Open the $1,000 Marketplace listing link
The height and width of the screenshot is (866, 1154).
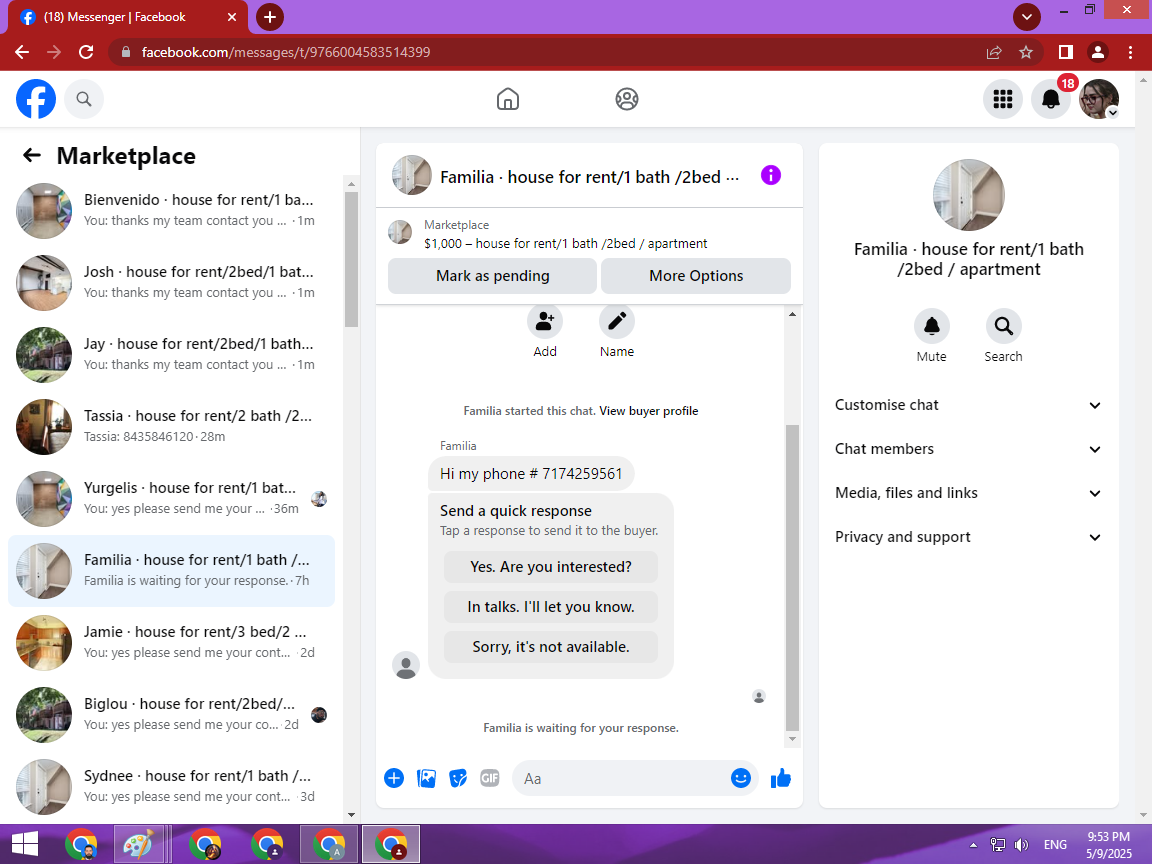tap(565, 244)
